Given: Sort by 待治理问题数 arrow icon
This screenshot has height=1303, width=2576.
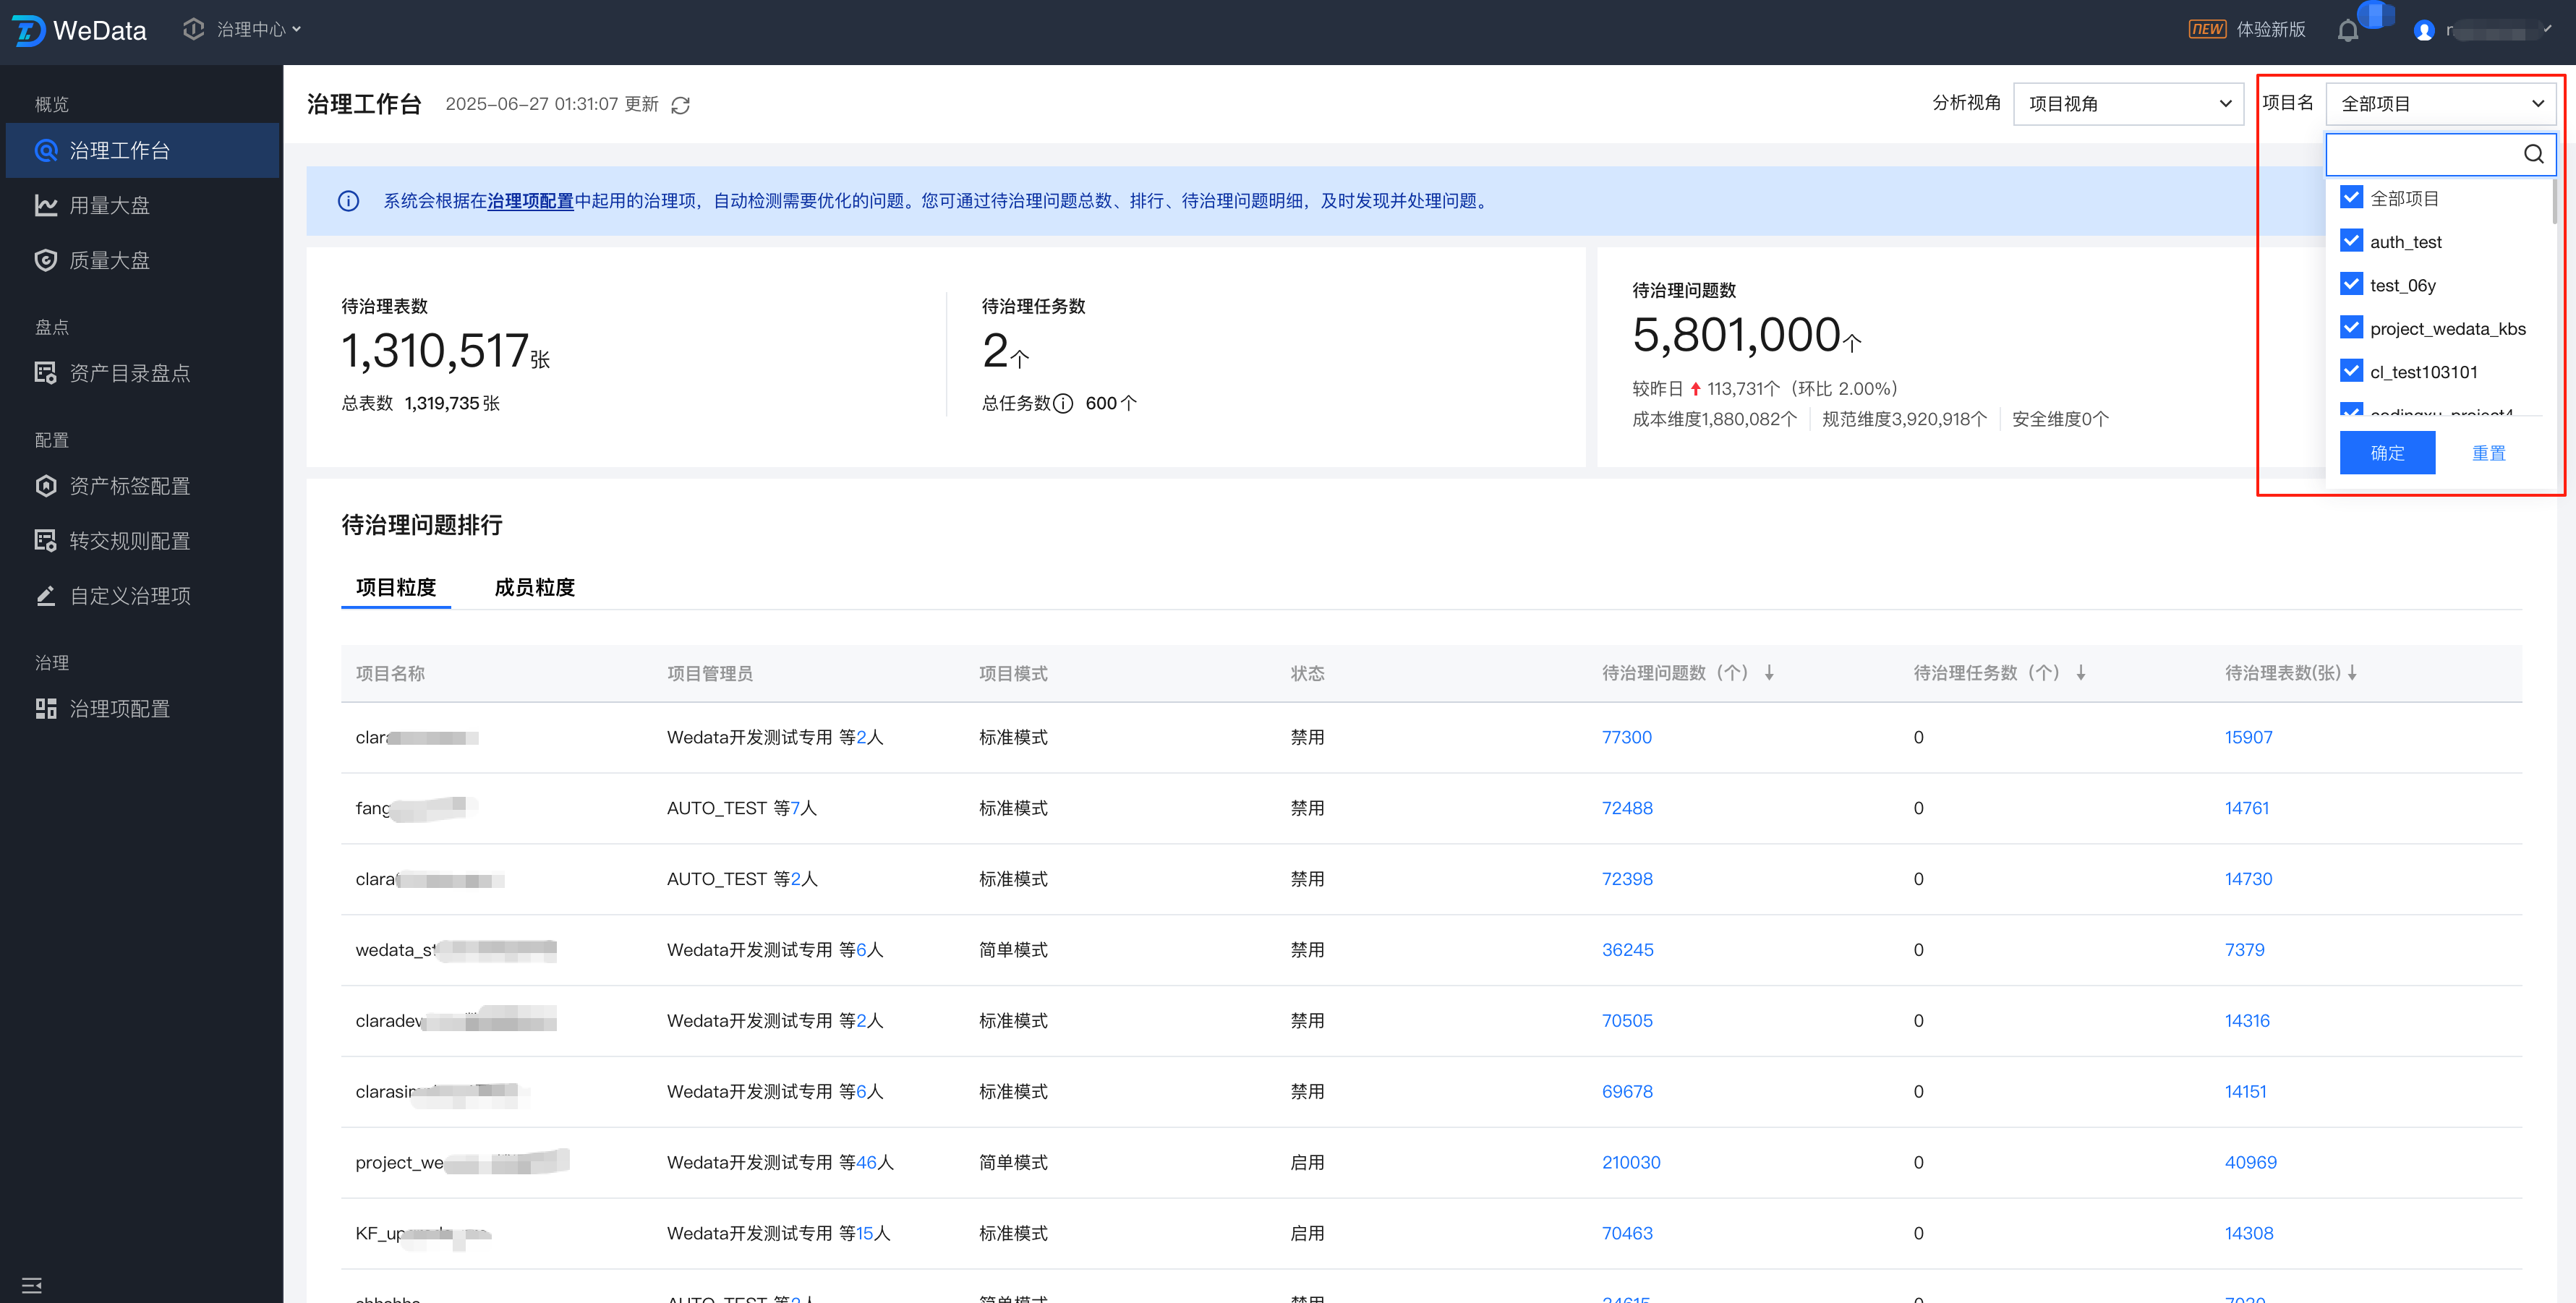Looking at the screenshot, I should (1769, 673).
